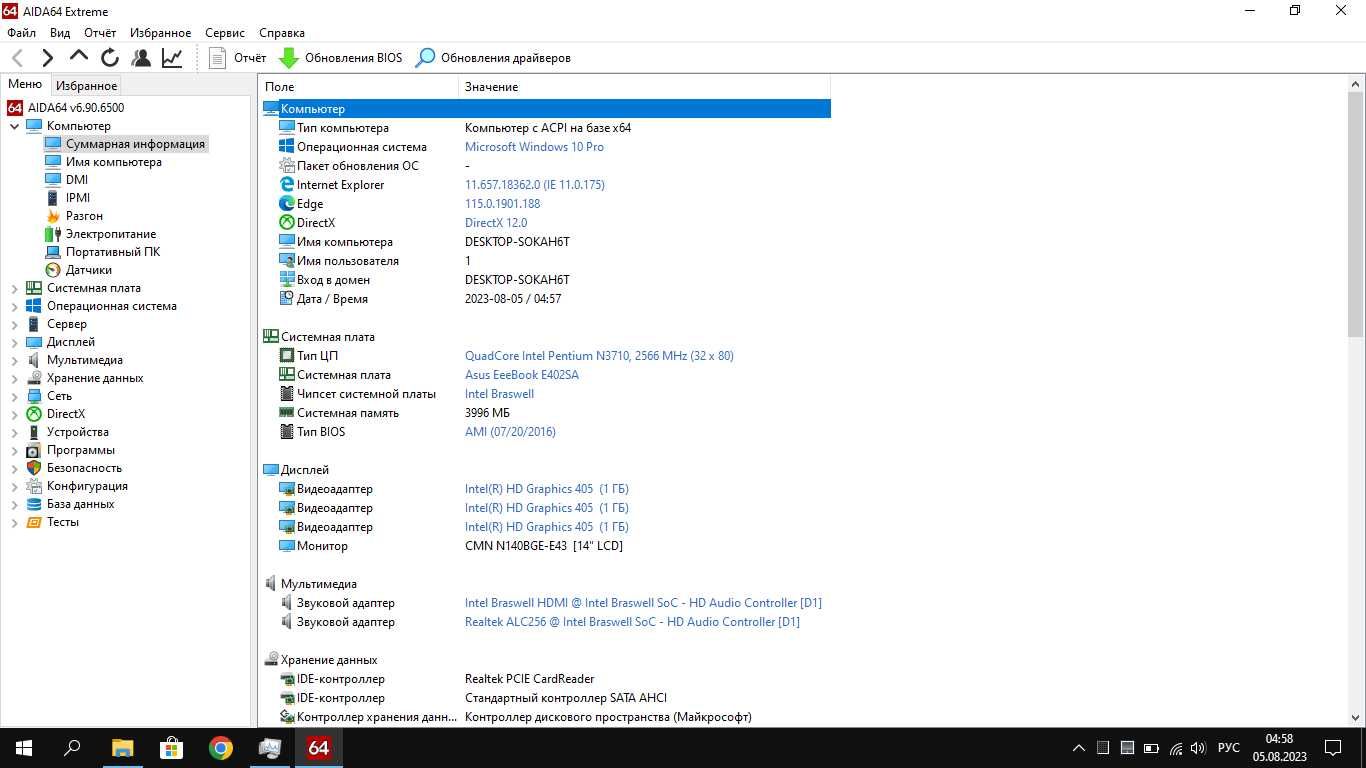Switch to the Избранное tab in the sidebar
This screenshot has width=1366, height=768.
tap(87, 86)
